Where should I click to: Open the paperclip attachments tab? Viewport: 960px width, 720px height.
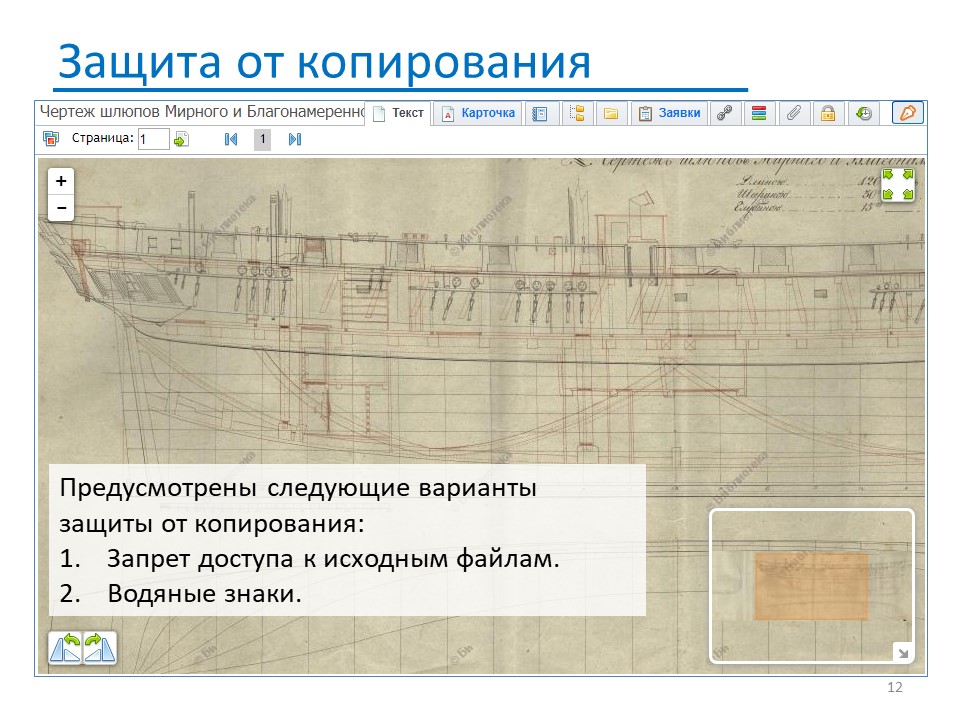coord(794,113)
